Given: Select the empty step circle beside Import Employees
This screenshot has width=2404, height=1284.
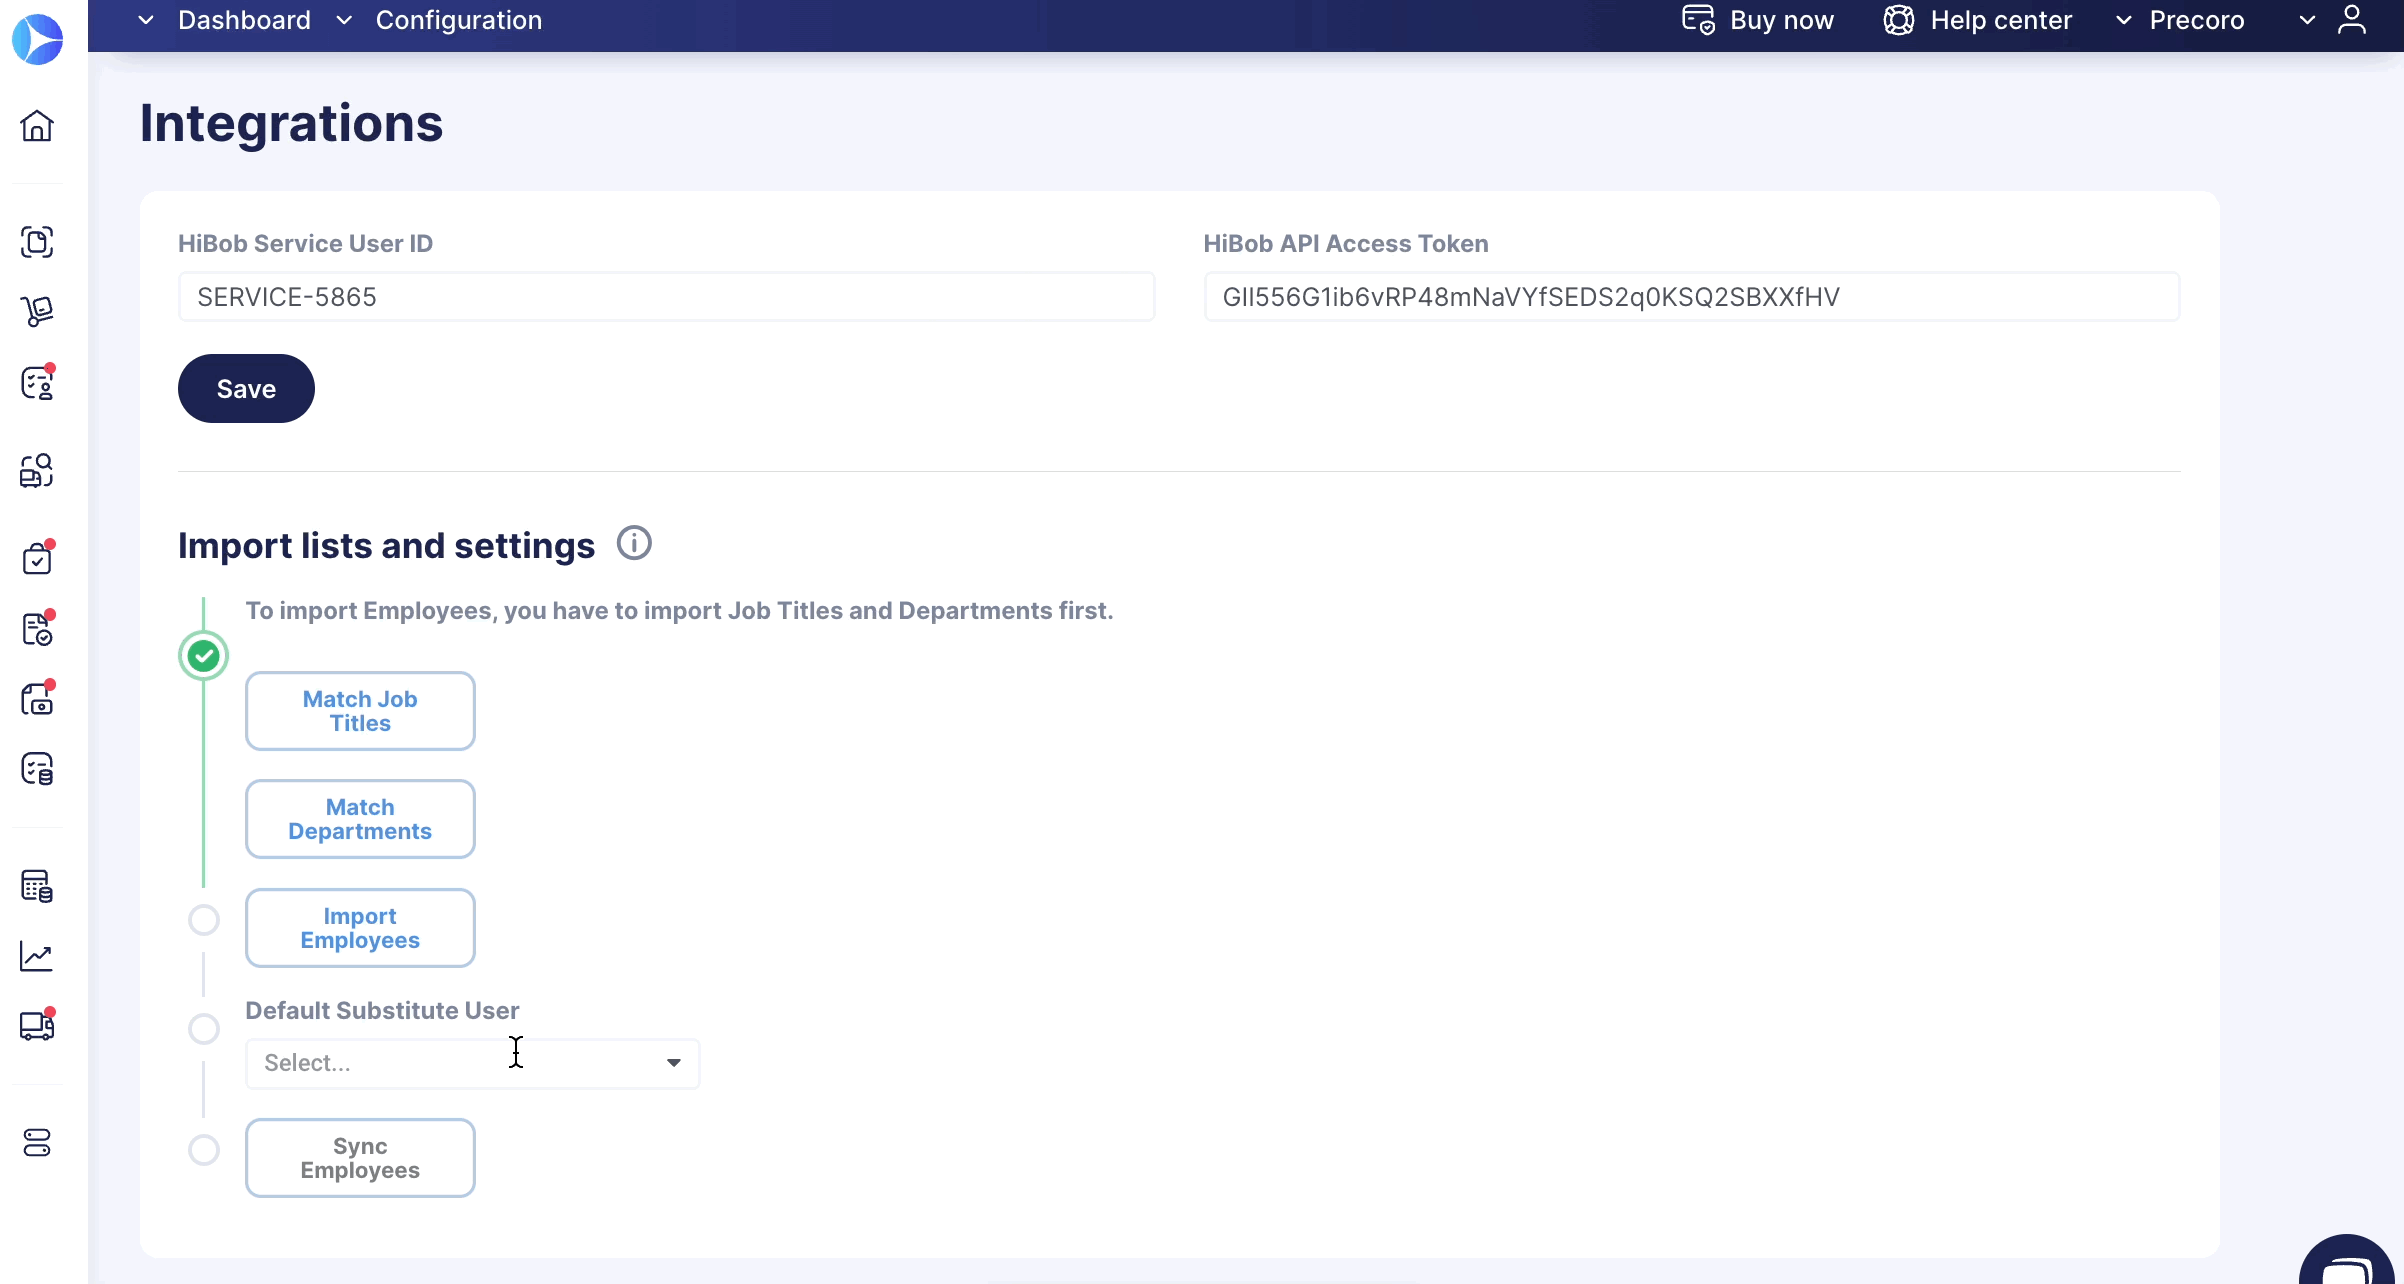Looking at the screenshot, I should [204, 919].
